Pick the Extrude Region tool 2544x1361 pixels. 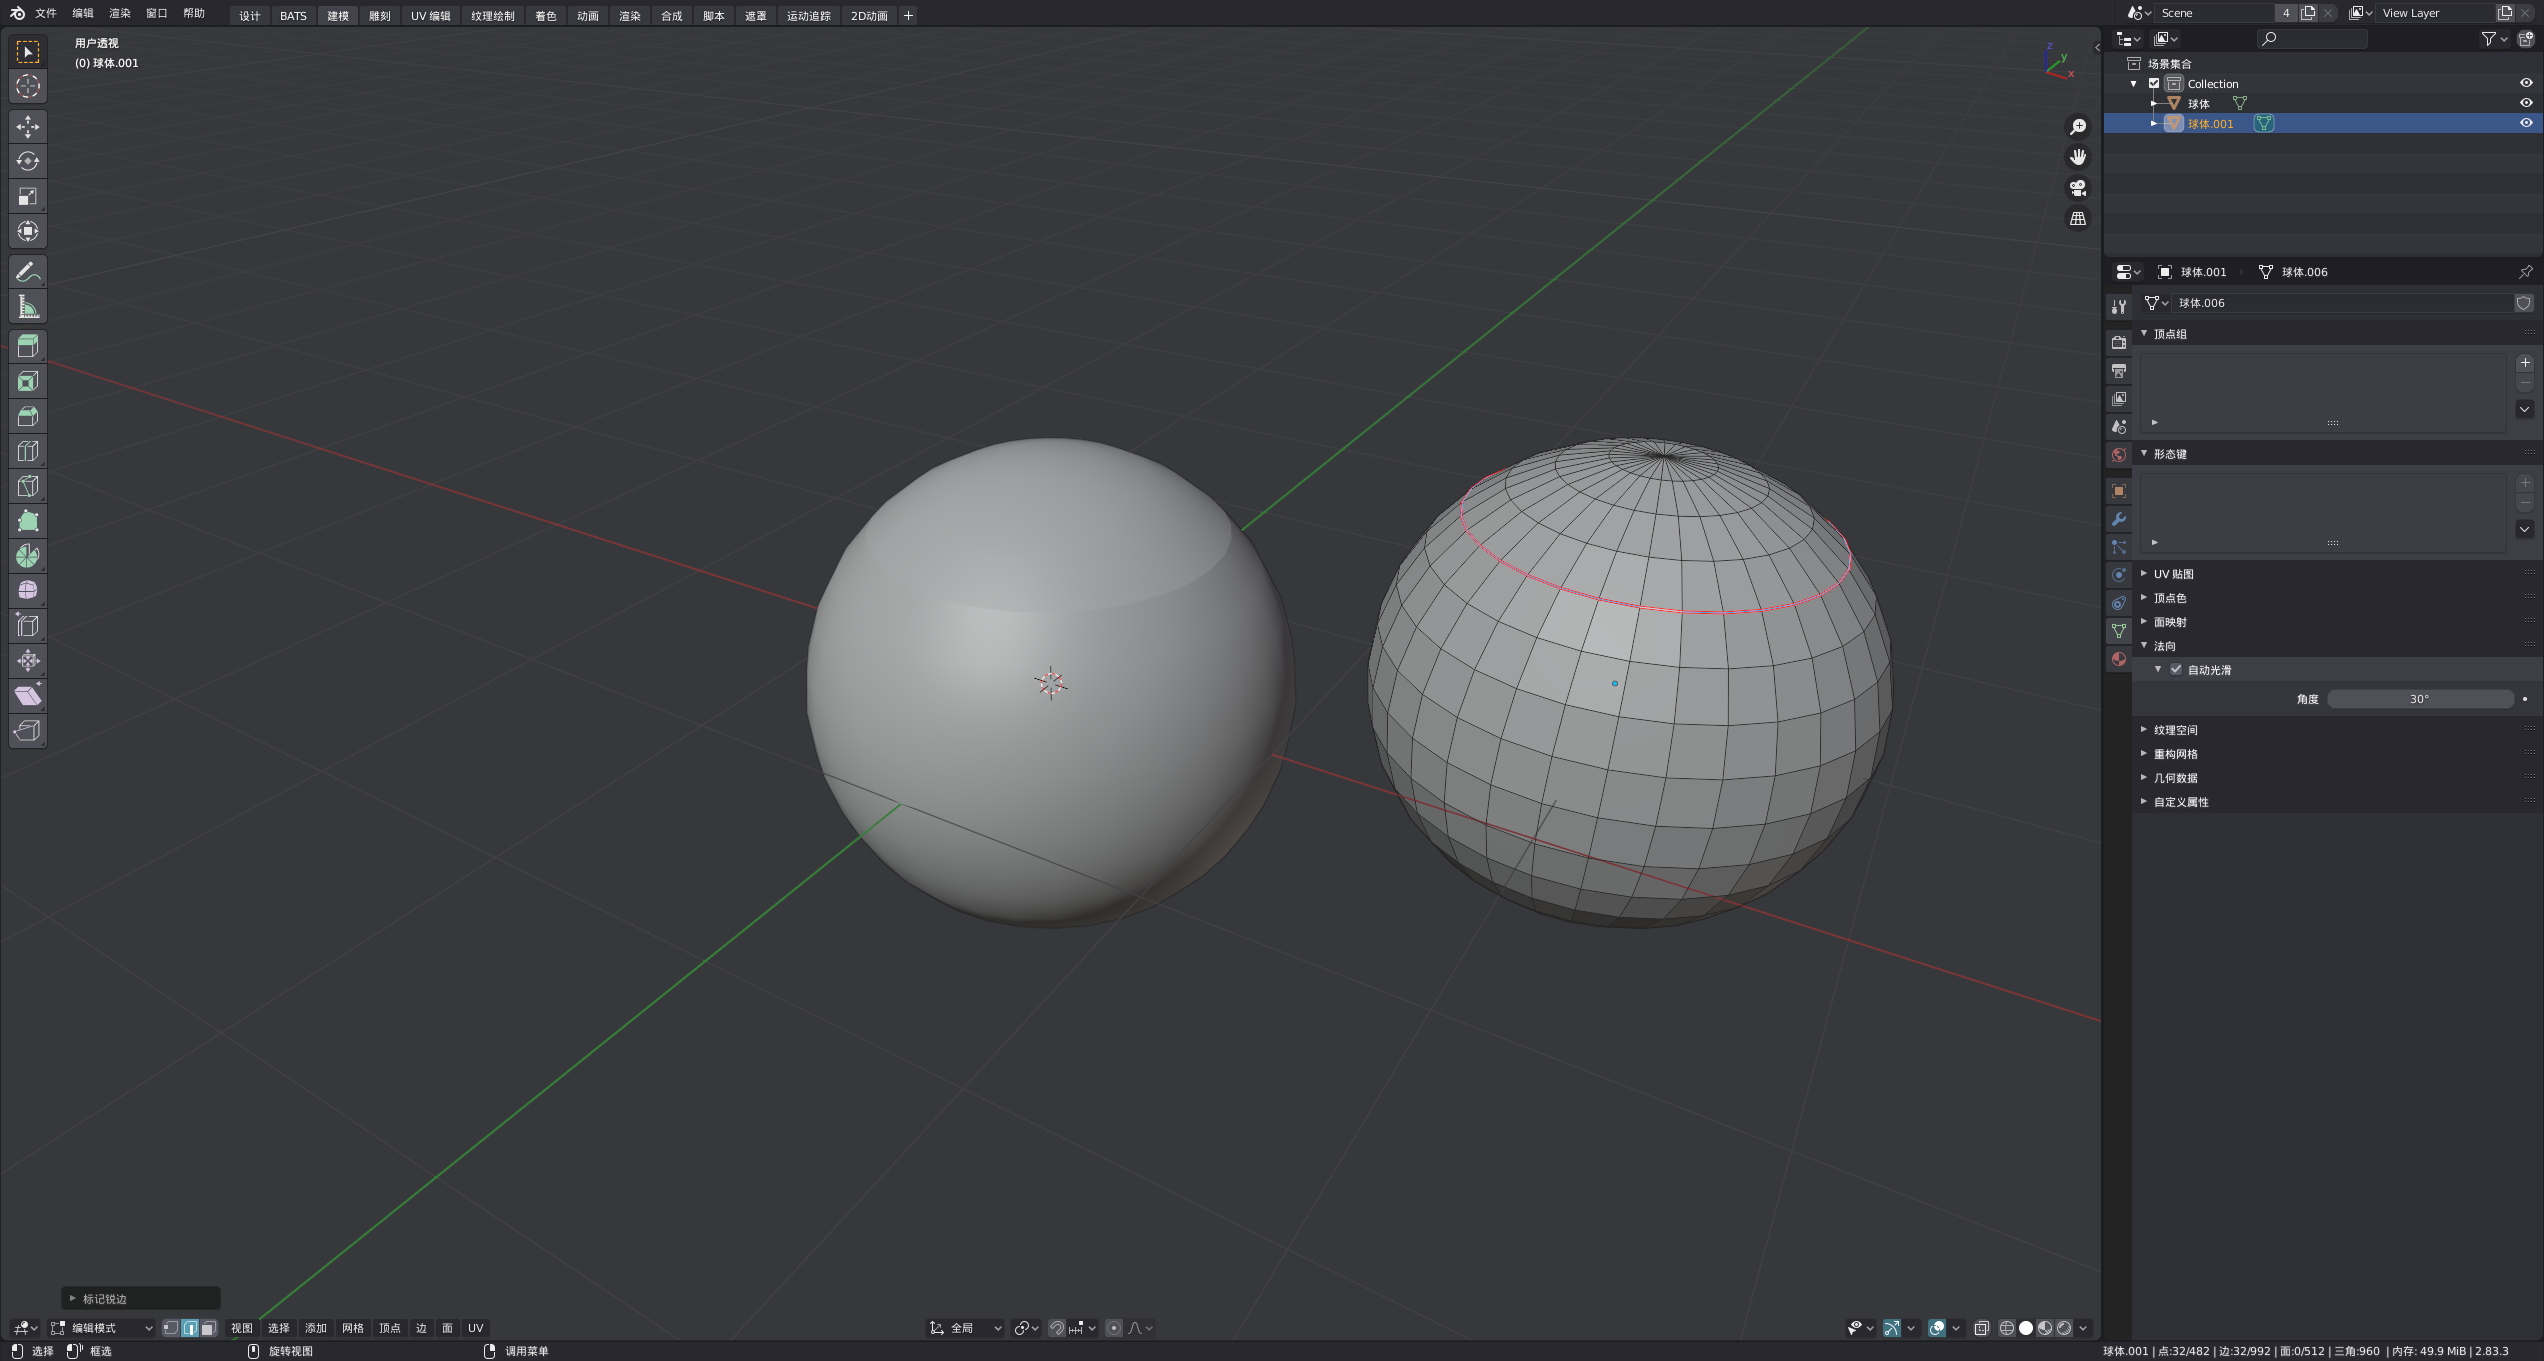coord(28,346)
